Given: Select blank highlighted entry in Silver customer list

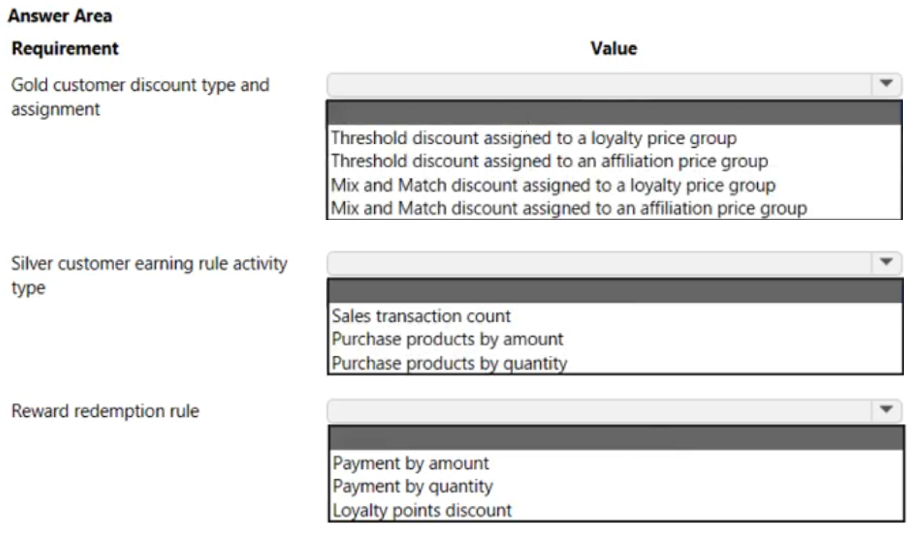Looking at the screenshot, I should coord(615,291).
